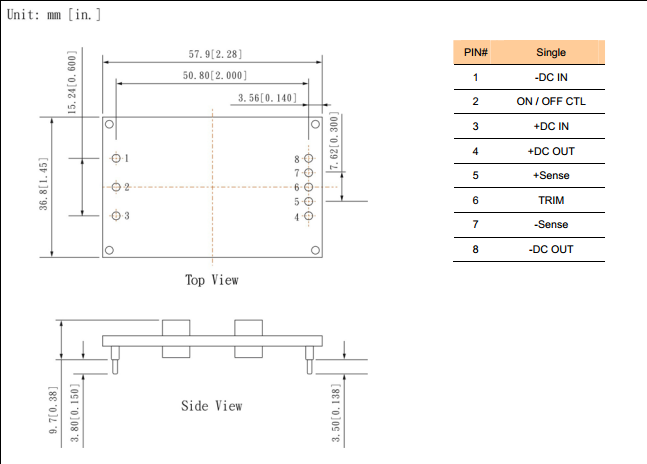The width and height of the screenshot is (647, 464).
Task: Click pin 2 circle in Top View
Action: click(116, 187)
